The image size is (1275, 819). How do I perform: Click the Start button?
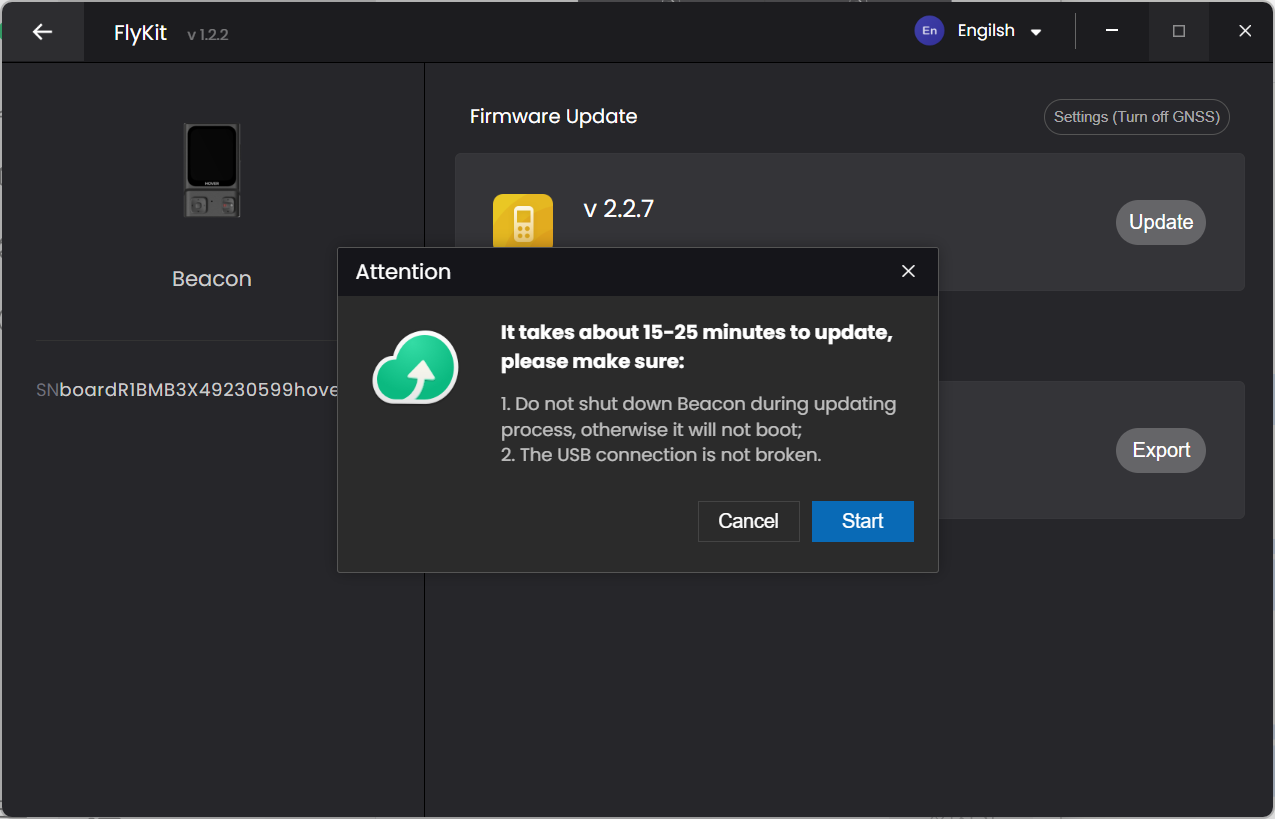coord(862,521)
